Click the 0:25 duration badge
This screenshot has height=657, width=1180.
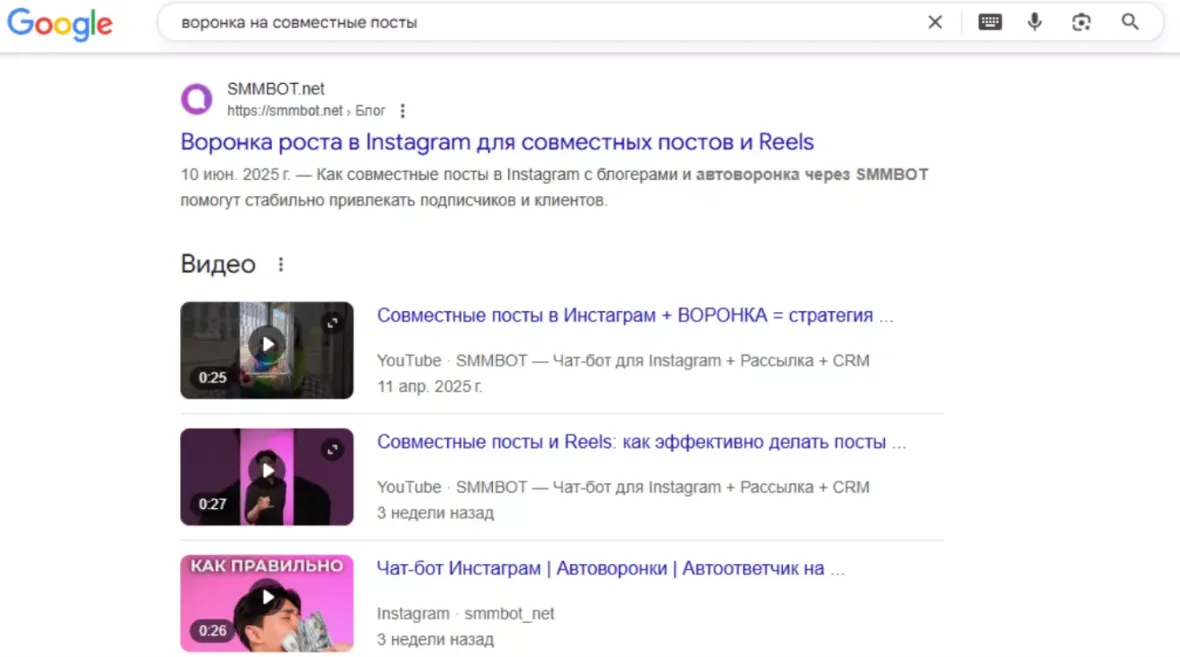click(x=212, y=377)
